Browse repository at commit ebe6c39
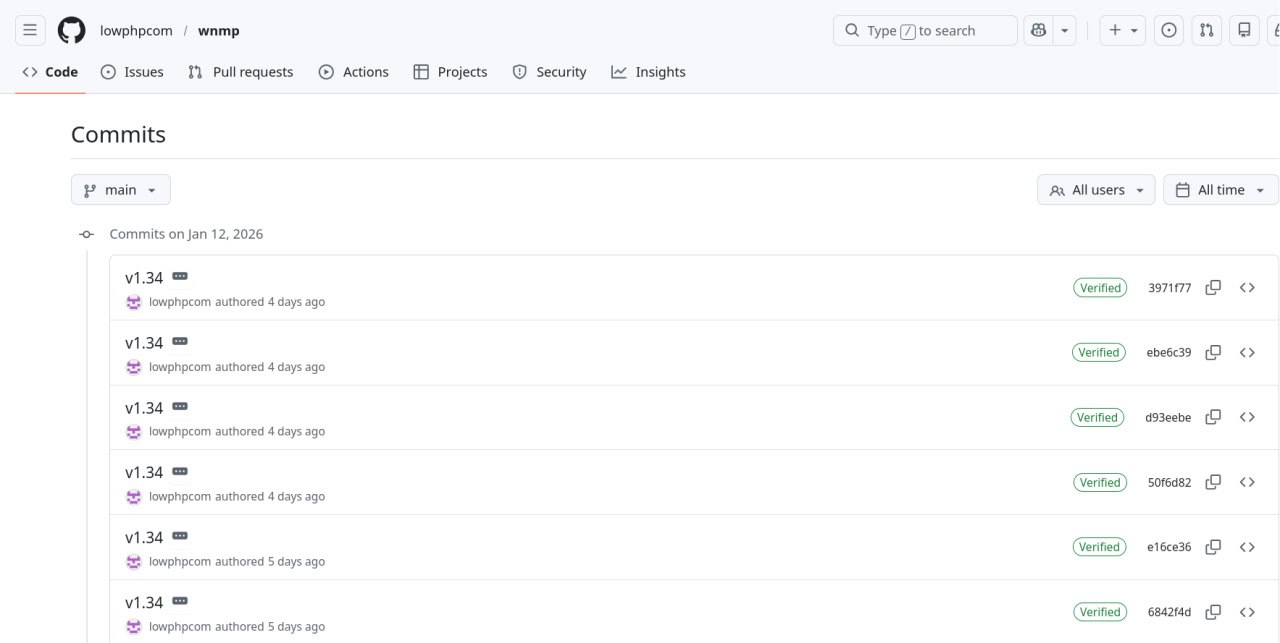The image size is (1280, 643). coord(1247,352)
